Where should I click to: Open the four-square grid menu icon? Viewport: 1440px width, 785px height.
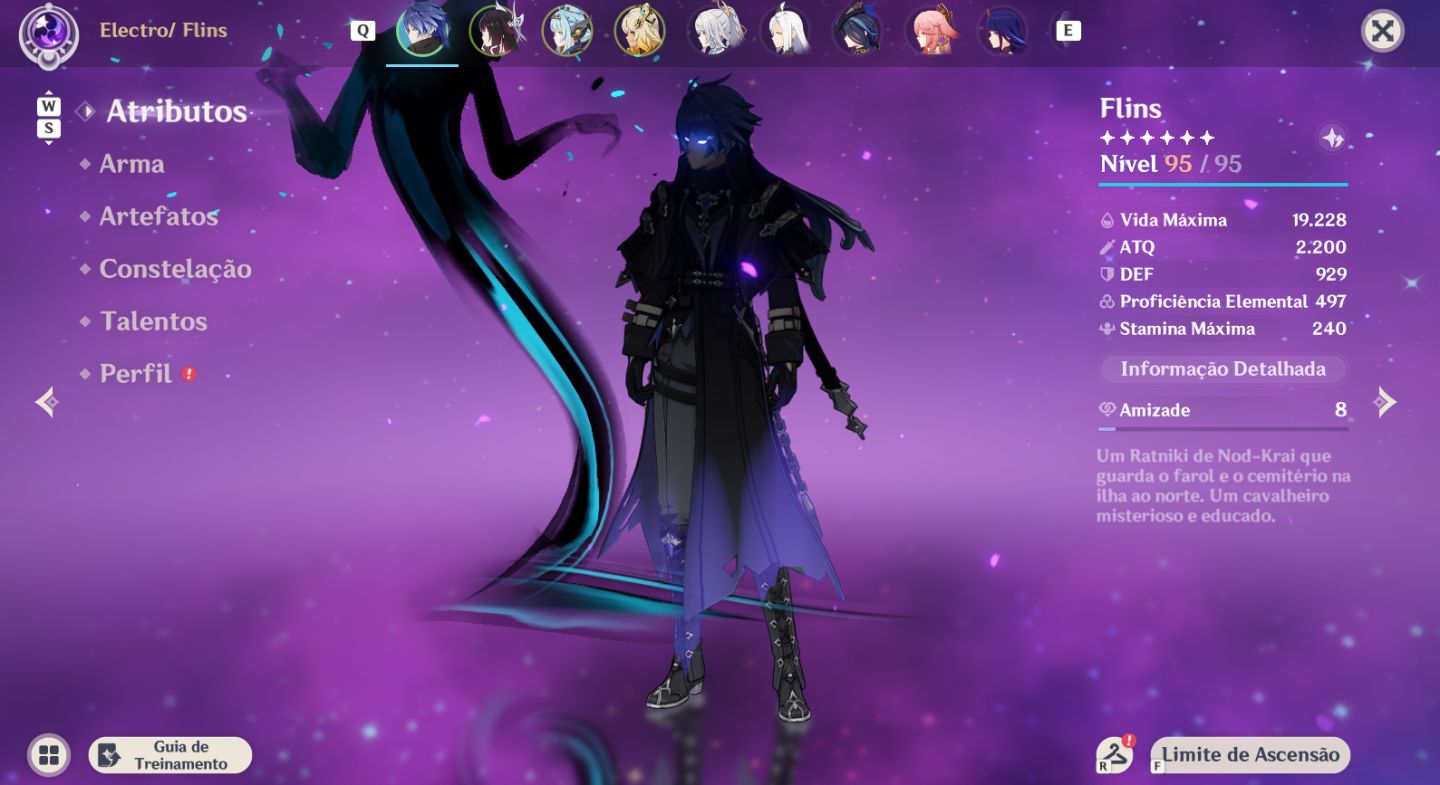point(49,755)
